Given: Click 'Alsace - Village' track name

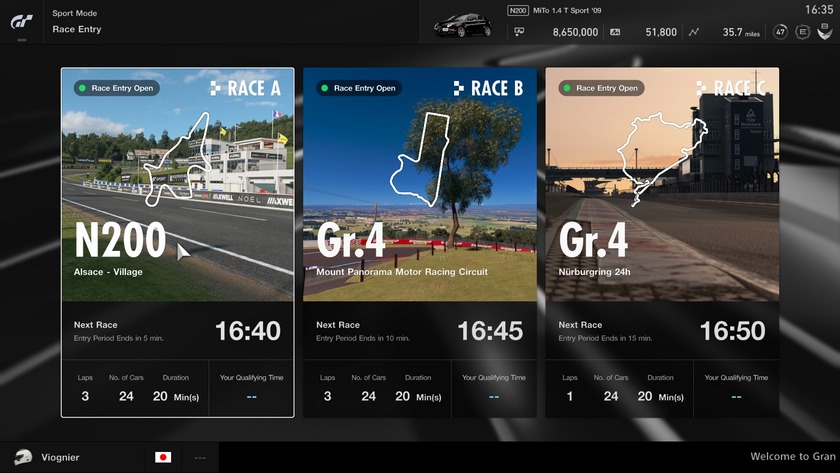Looking at the screenshot, I should [108, 272].
